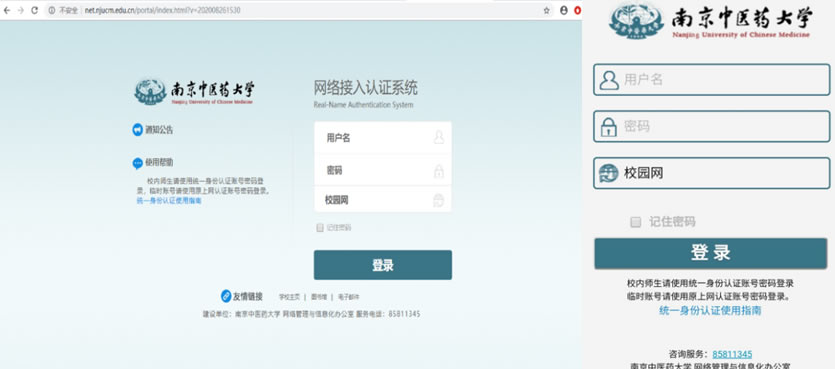Click the 建设单位 footer text line

coord(311,314)
